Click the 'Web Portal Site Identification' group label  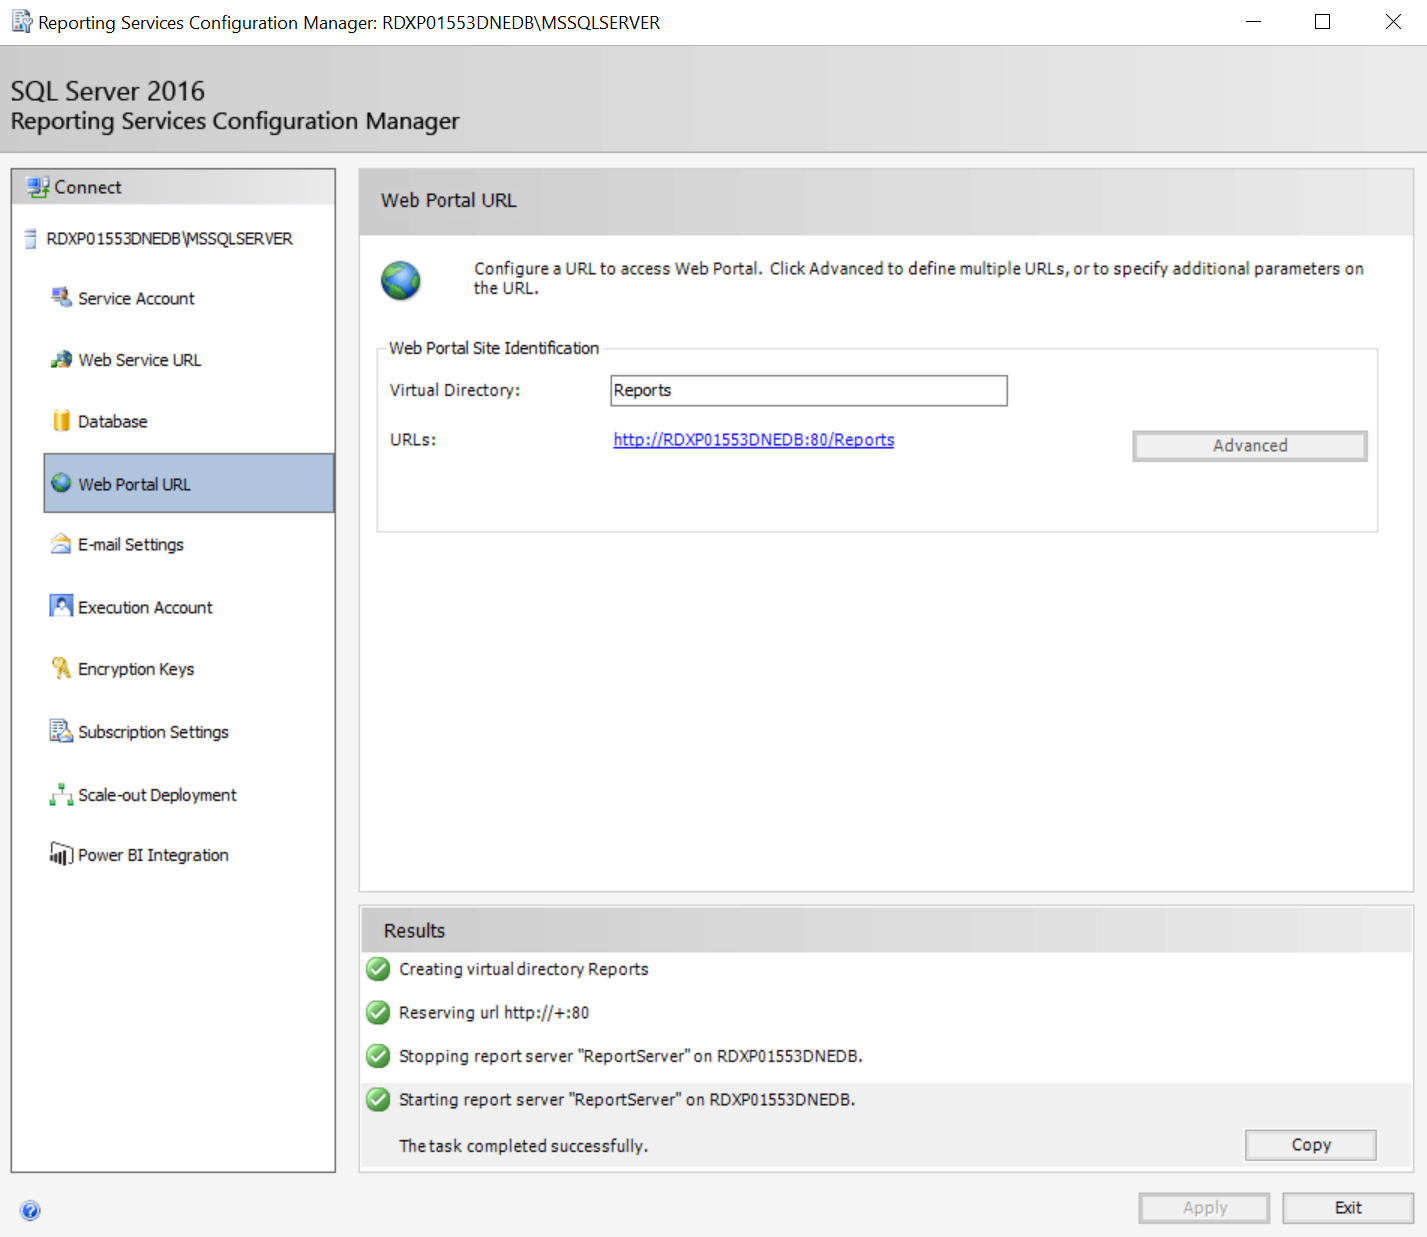494,348
